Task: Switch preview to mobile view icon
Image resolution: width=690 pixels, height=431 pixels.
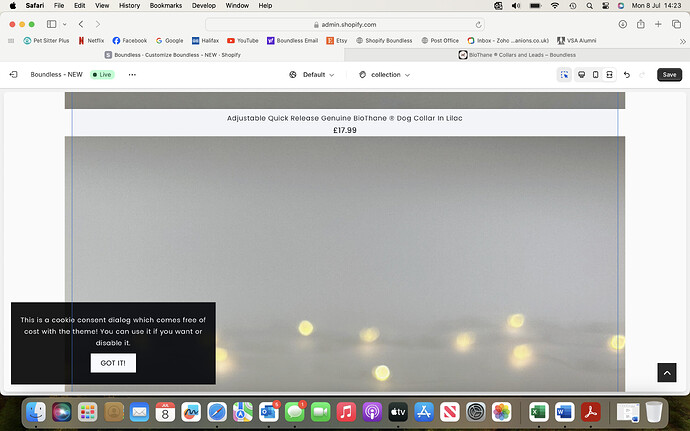Action: [595, 75]
